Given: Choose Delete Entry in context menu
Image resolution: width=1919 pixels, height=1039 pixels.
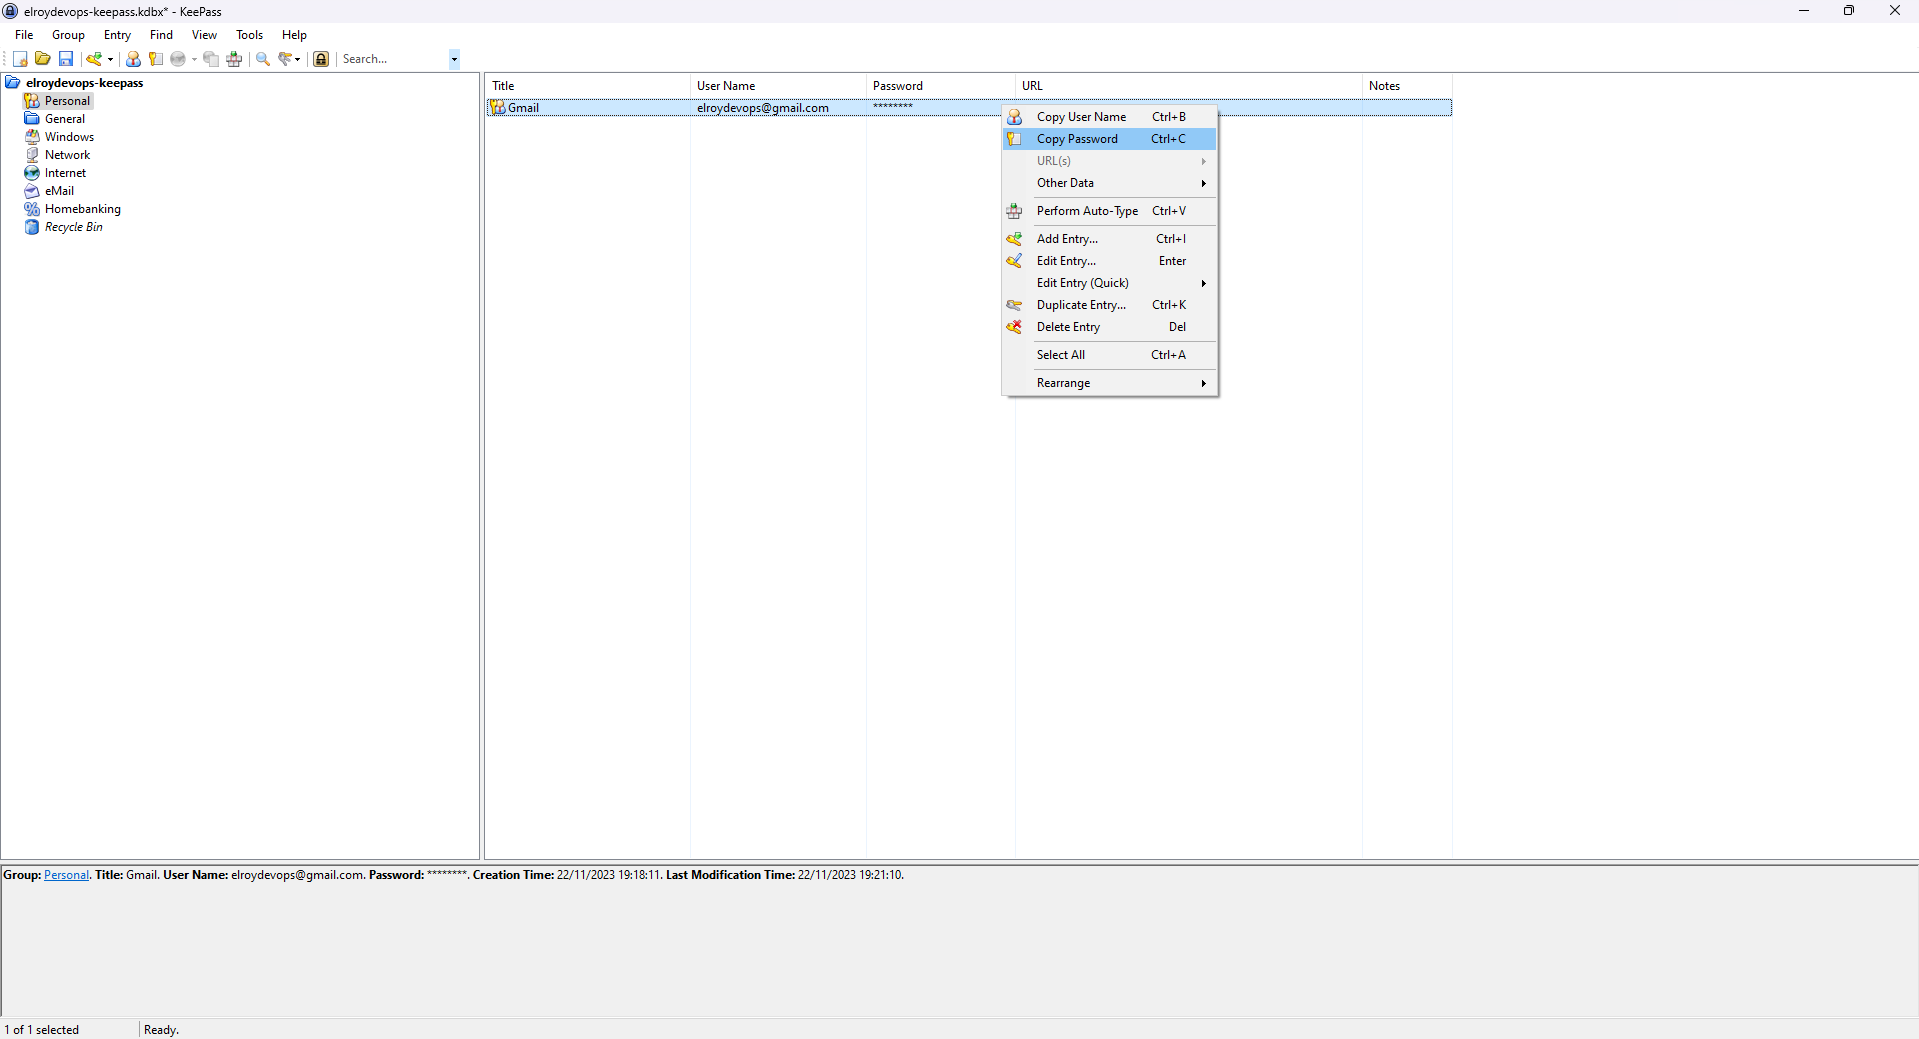Looking at the screenshot, I should coord(1110,327).
